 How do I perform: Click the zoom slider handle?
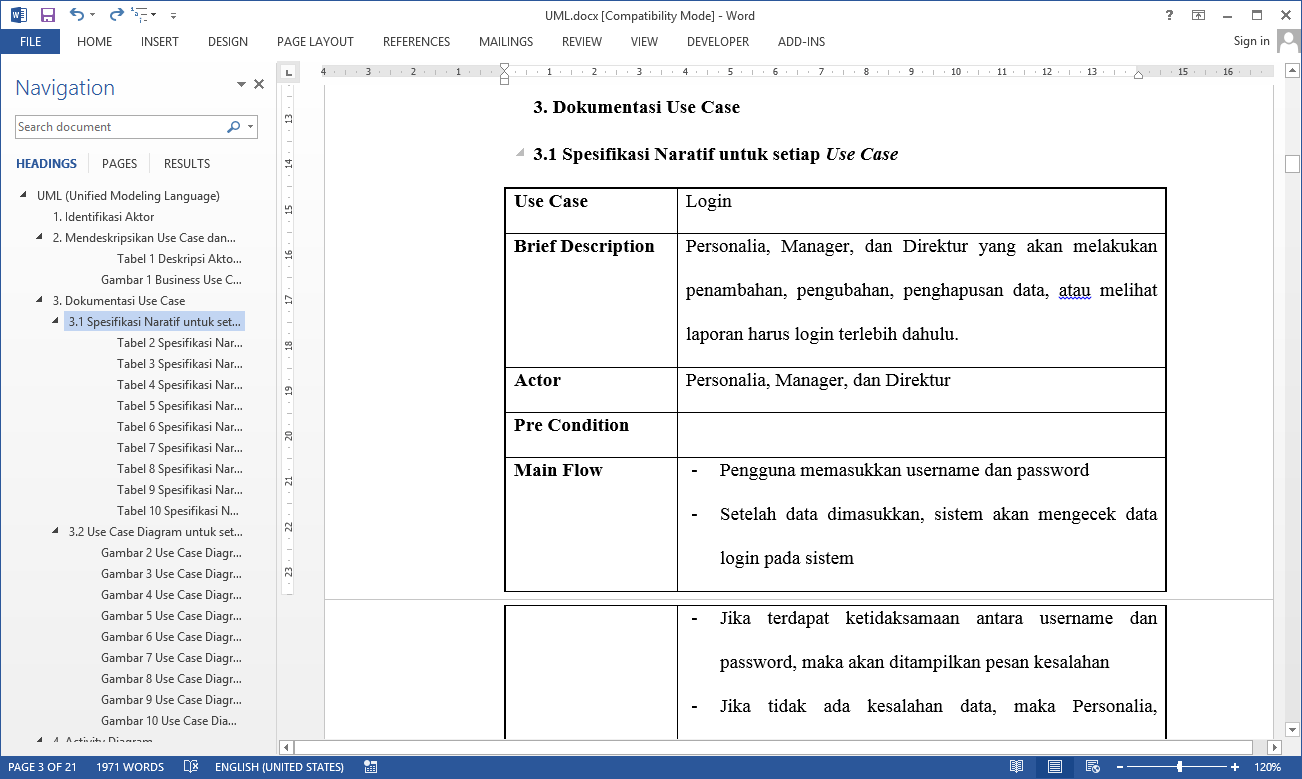1180,767
